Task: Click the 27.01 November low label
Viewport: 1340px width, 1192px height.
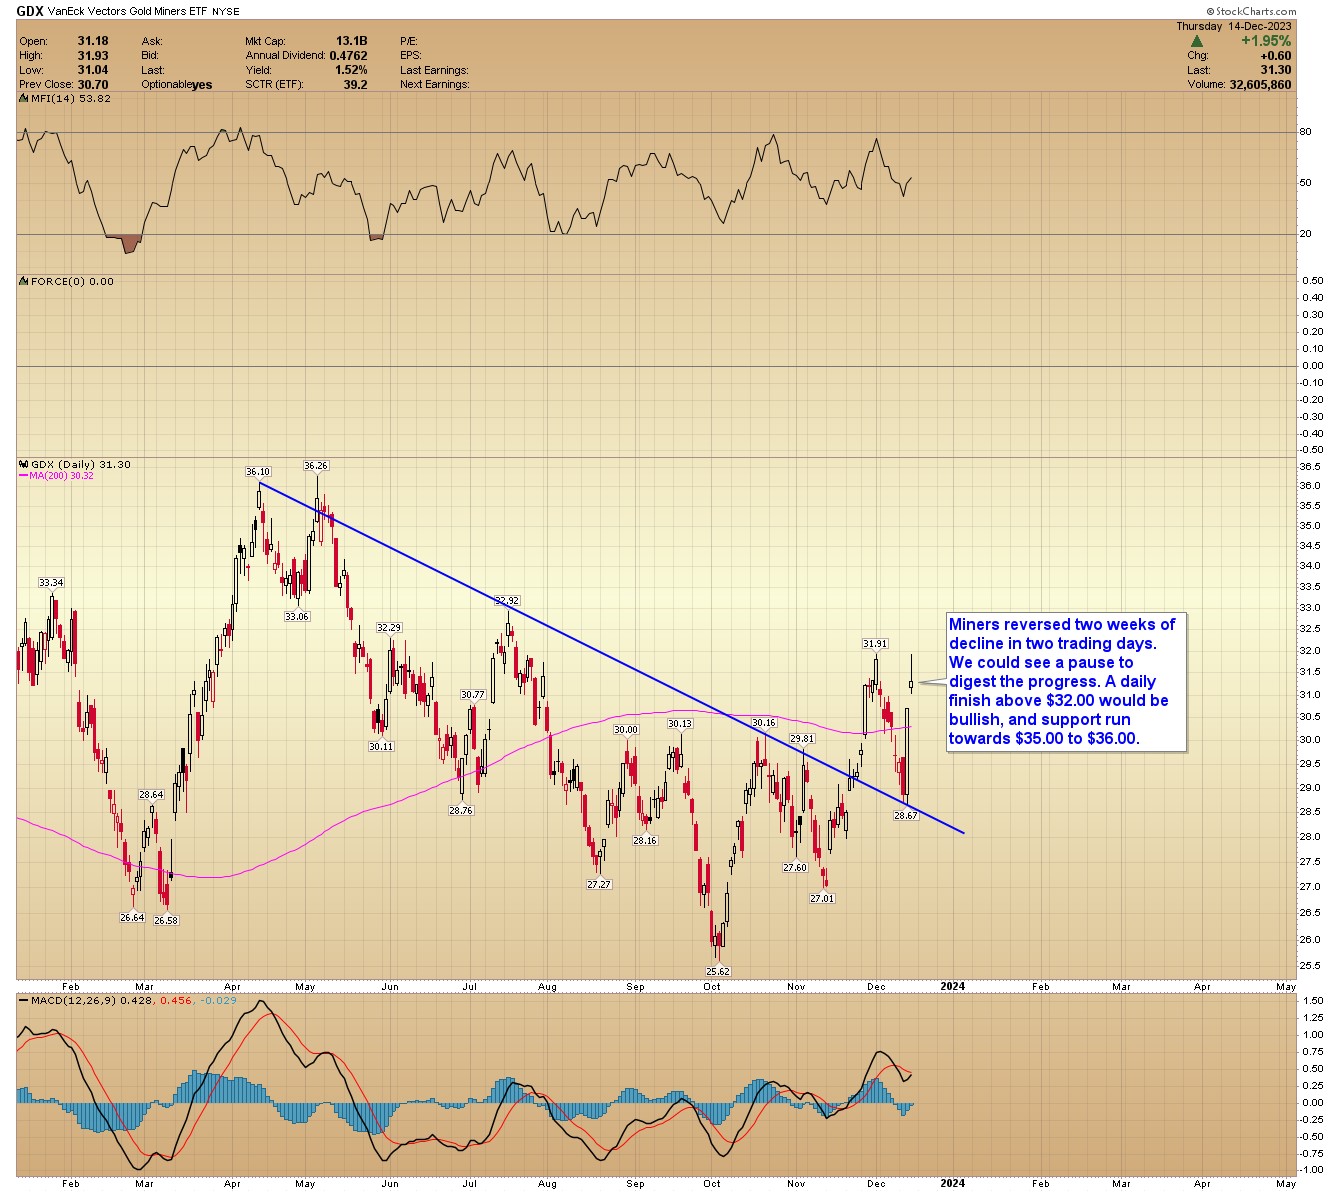Action: point(822,899)
